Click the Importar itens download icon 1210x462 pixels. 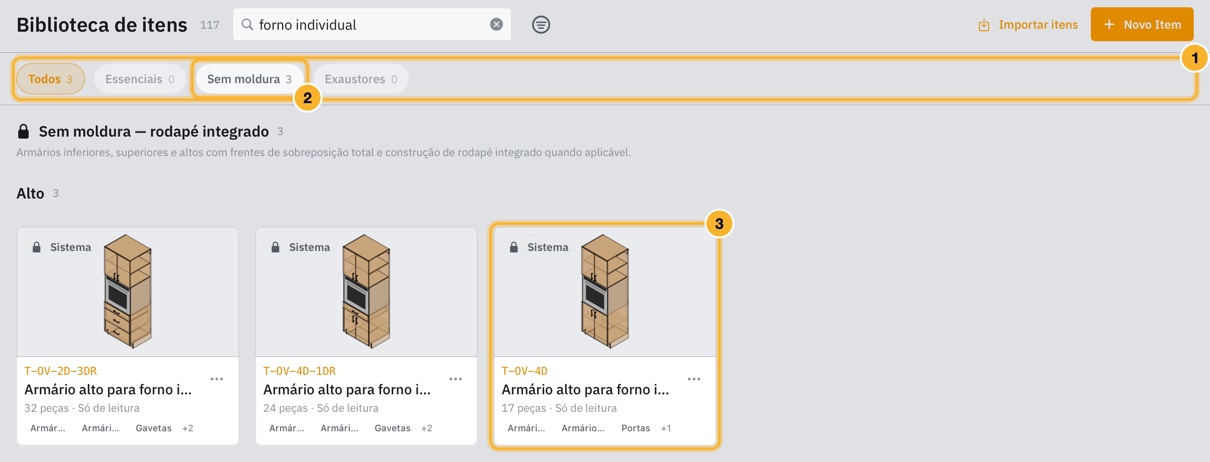(984, 25)
